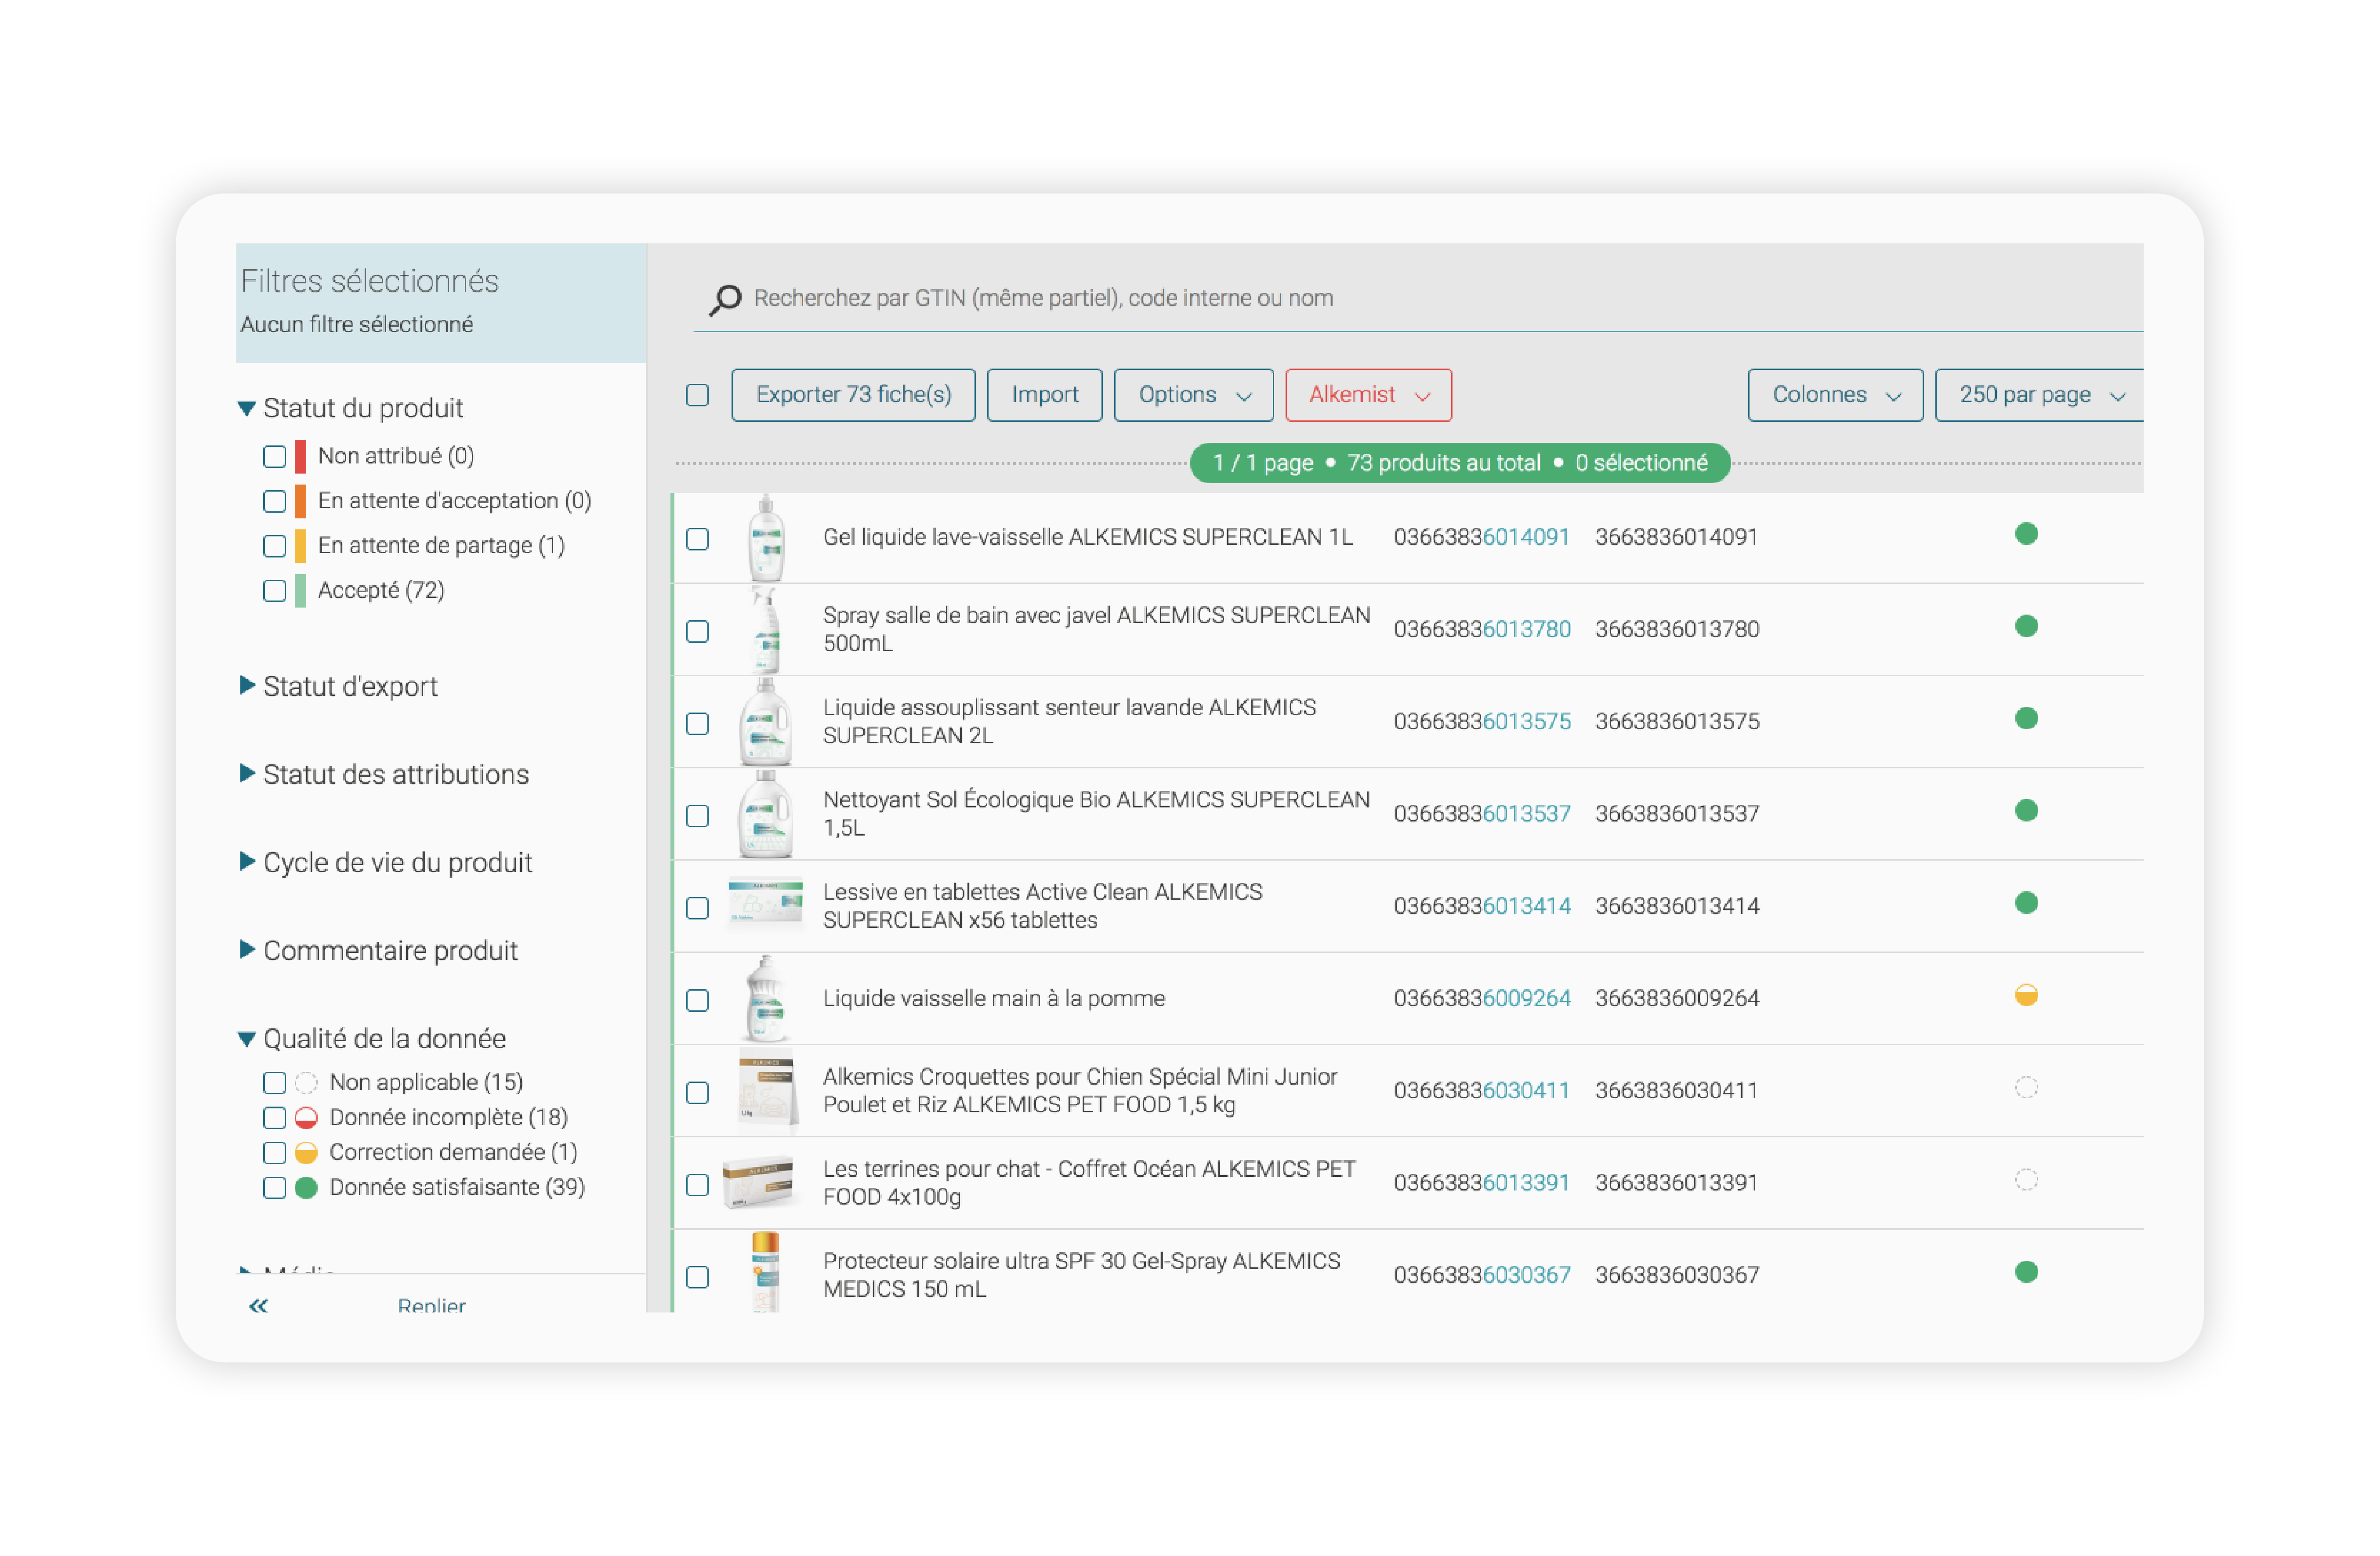Click green Donnée satisfaisante status icon
This screenshot has width=2380, height=1556.
pos(306,1188)
